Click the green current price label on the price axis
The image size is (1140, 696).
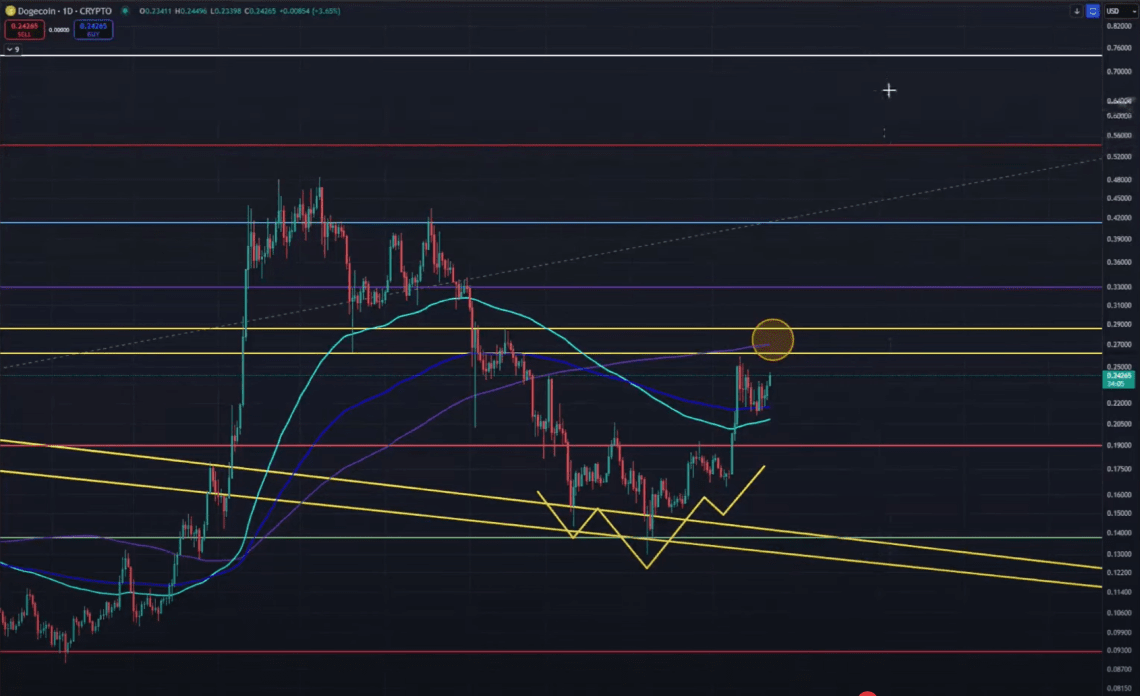point(1118,379)
